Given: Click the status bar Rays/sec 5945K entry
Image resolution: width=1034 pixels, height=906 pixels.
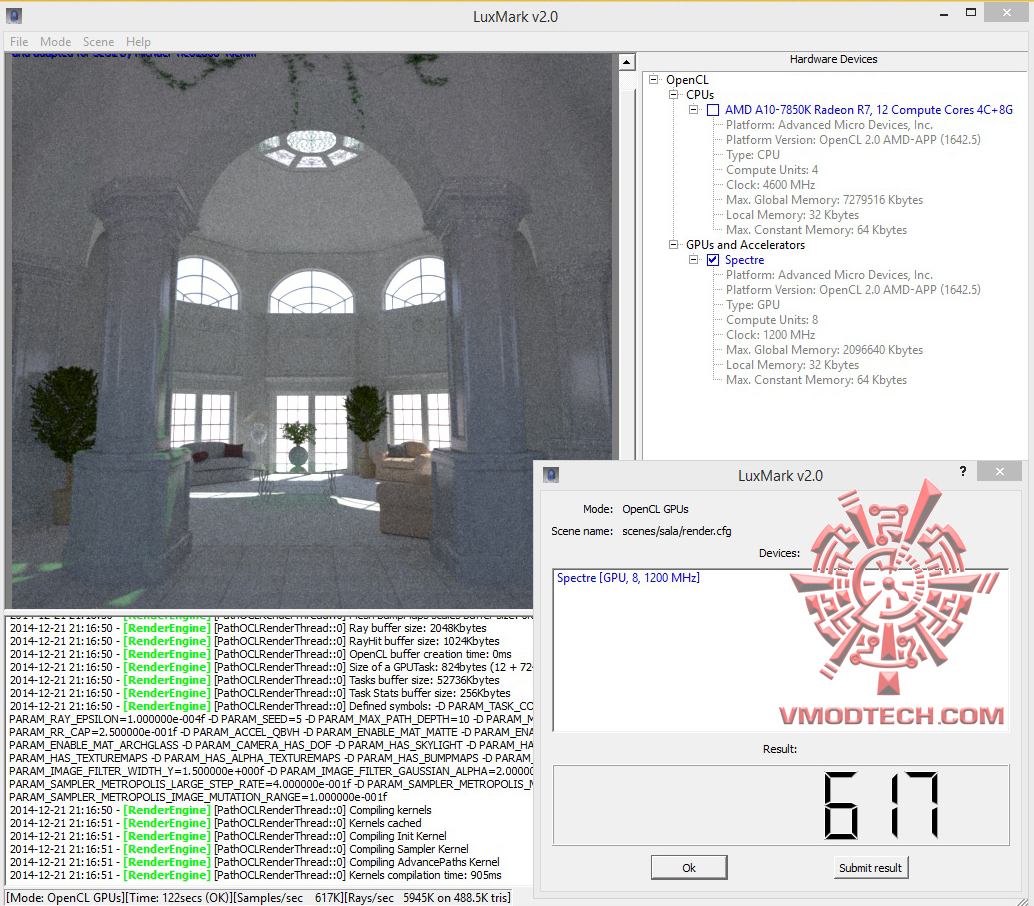Looking at the screenshot, I should (x=429, y=898).
